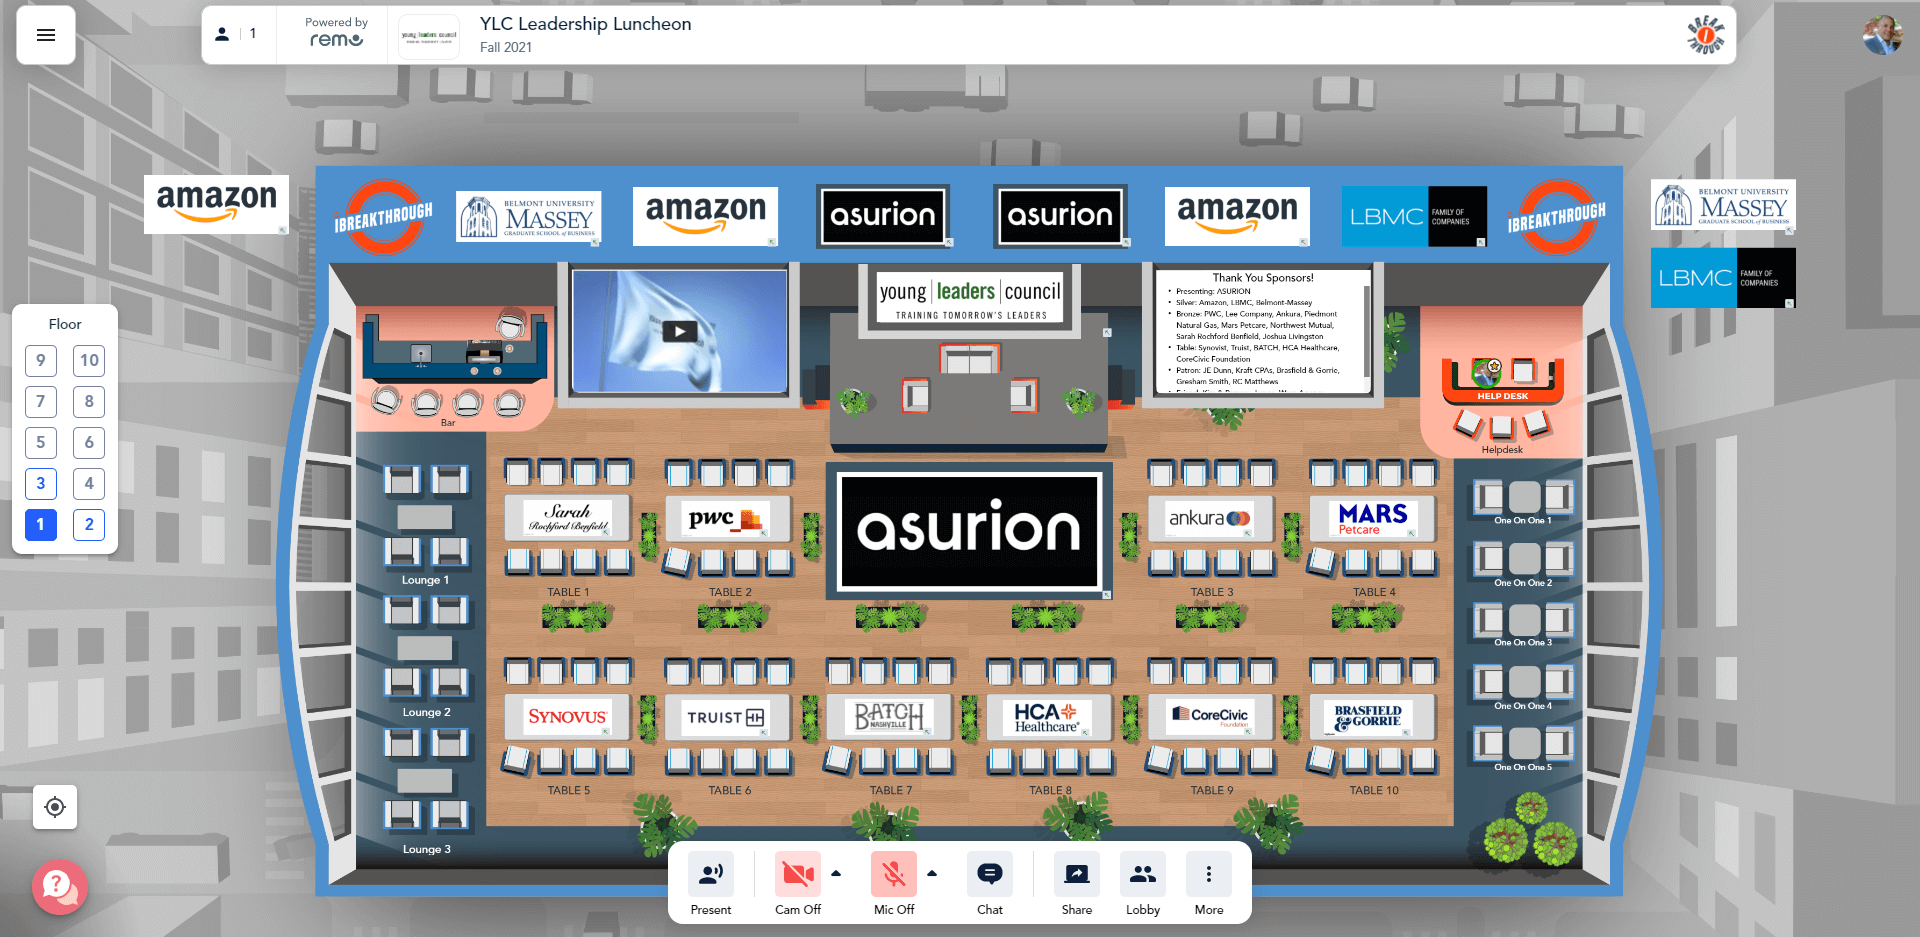Switch to floor 8
The width and height of the screenshot is (1920, 937).
(x=89, y=402)
